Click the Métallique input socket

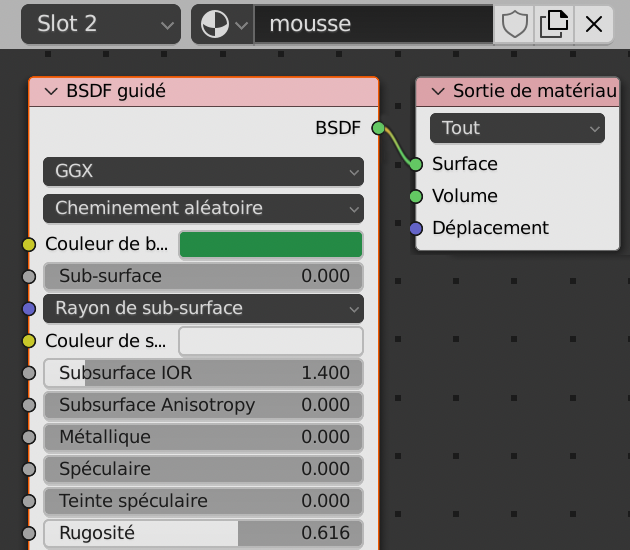coord(29,437)
